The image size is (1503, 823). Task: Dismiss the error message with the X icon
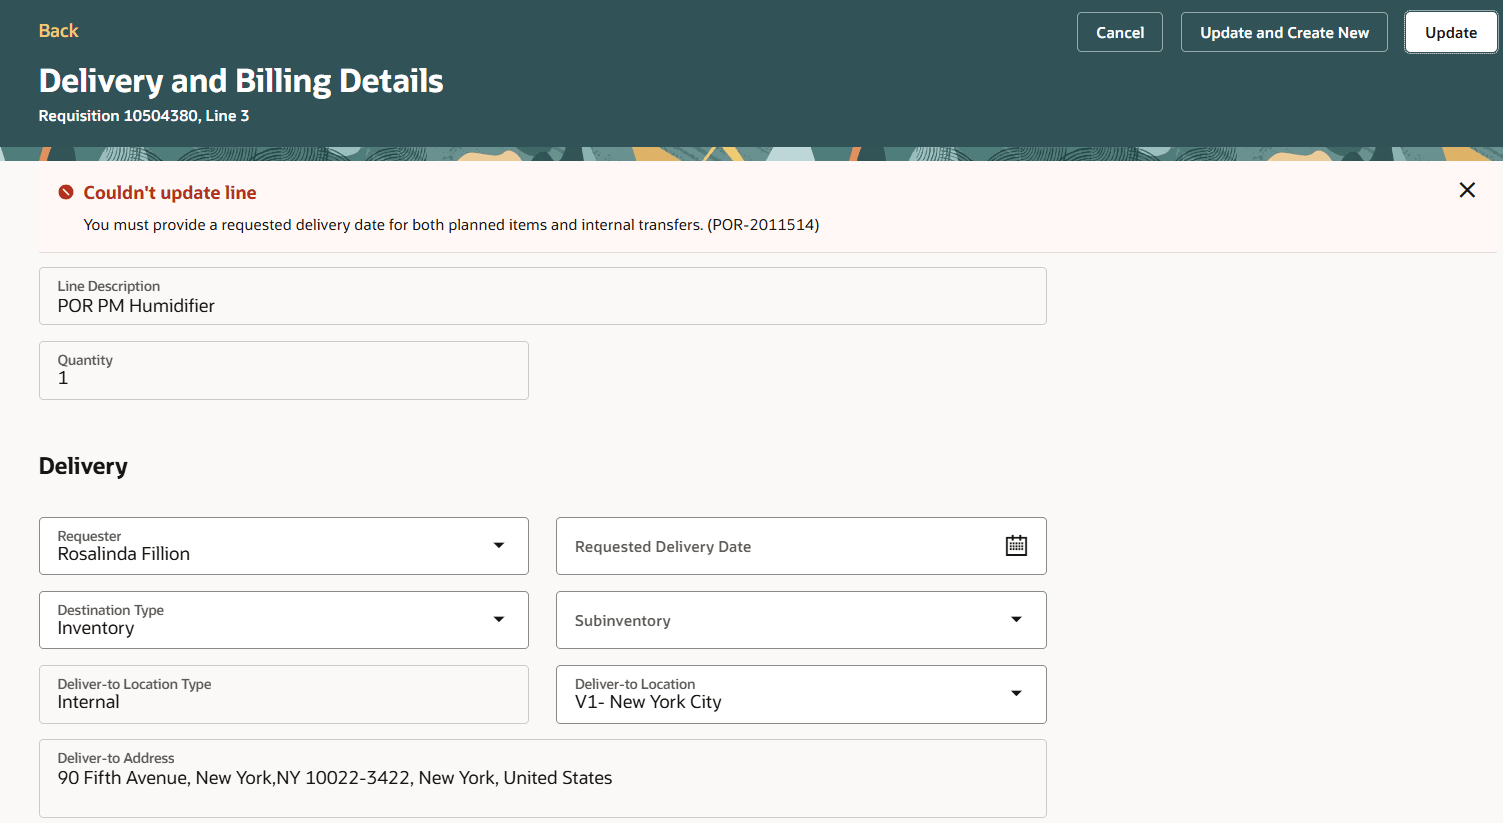tap(1467, 190)
